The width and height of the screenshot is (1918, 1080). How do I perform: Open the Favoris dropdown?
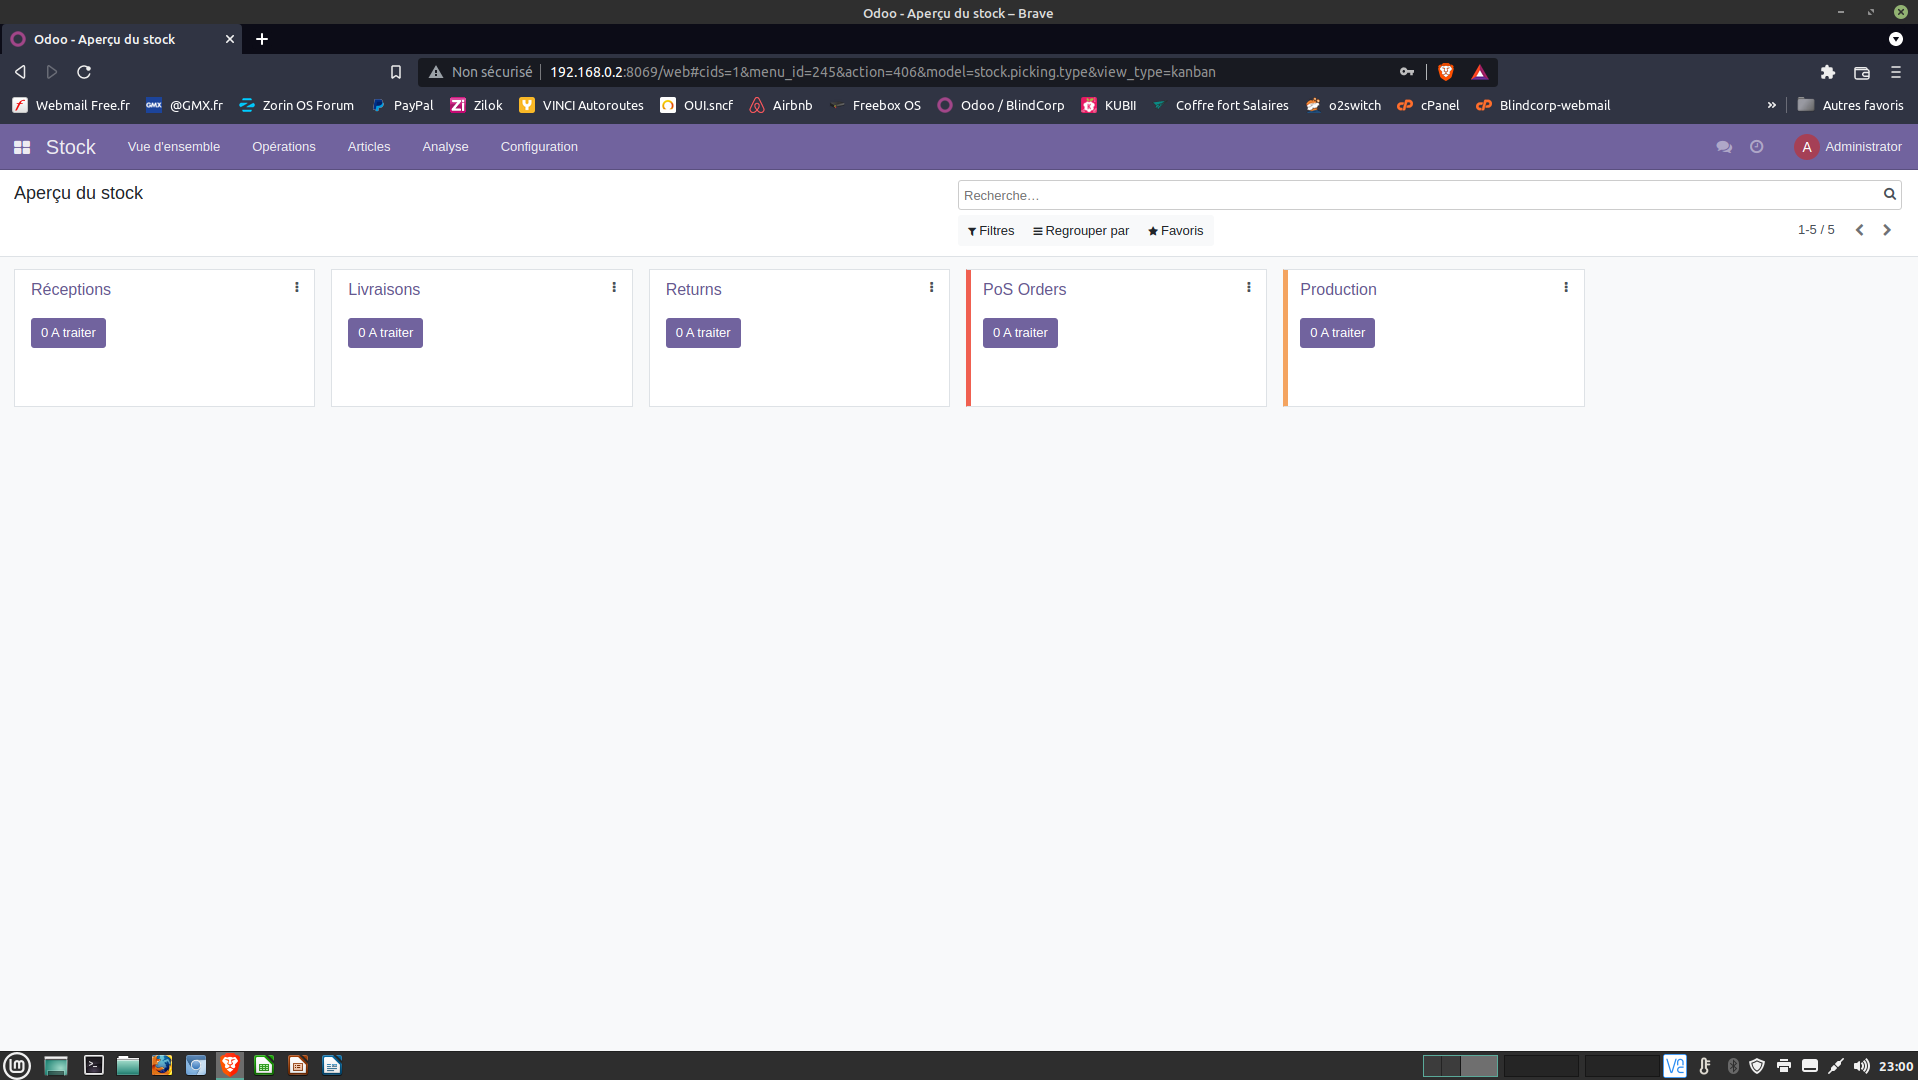point(1176,231)
